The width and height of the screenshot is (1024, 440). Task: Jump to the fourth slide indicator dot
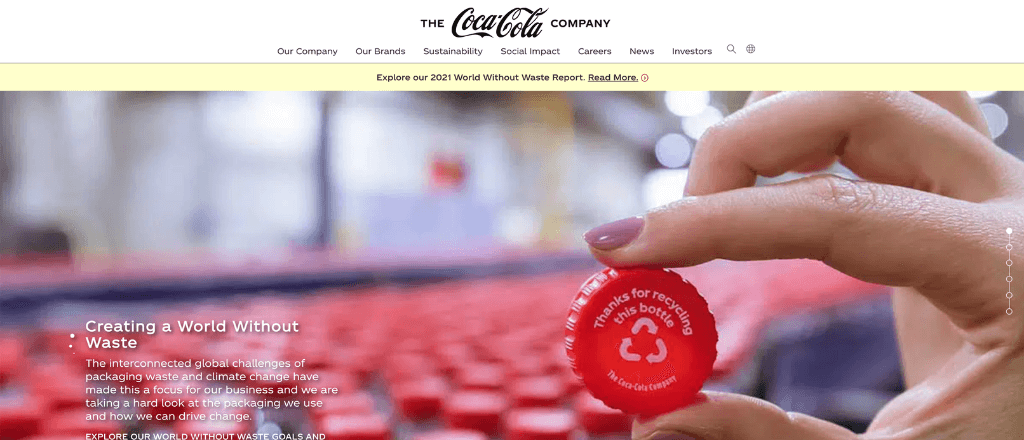point(1009,279)
